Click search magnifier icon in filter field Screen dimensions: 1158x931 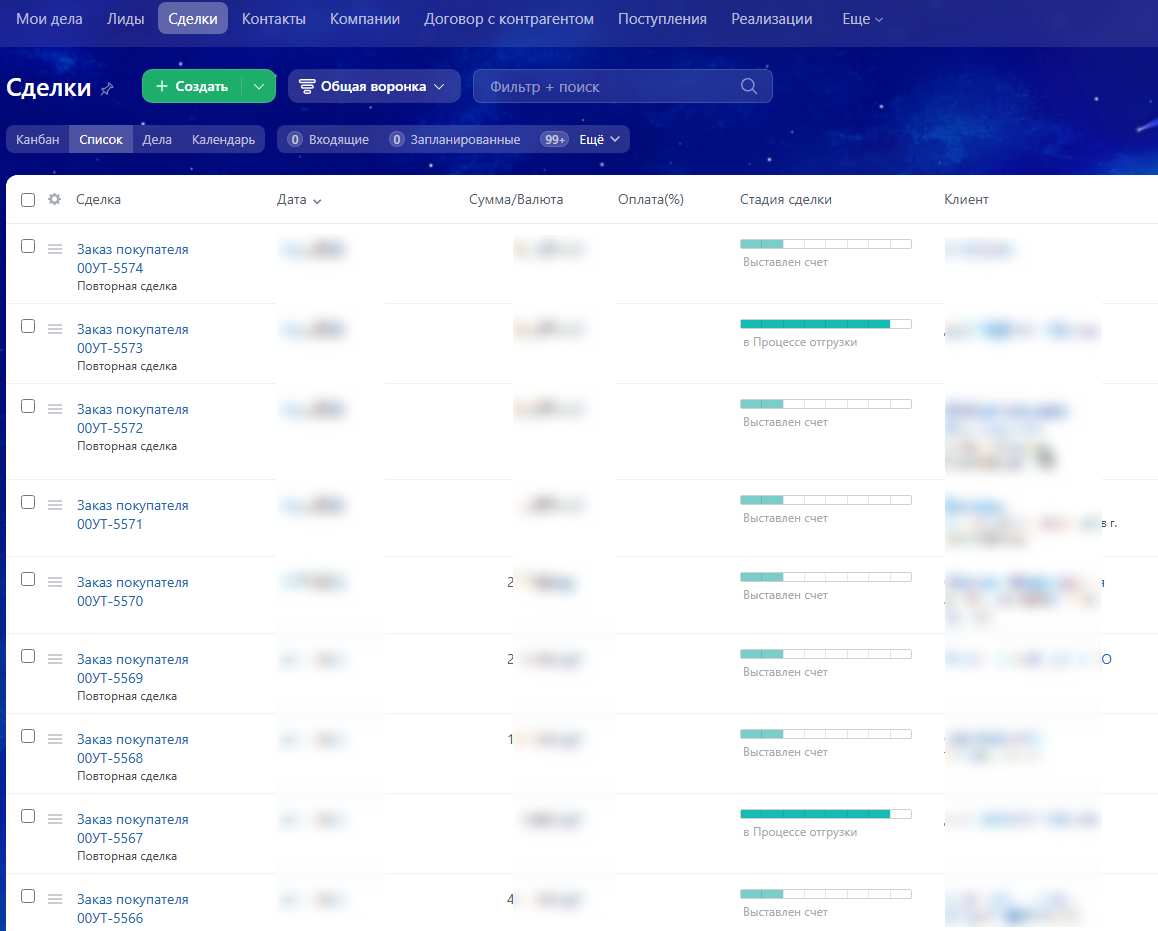pyautogui.click(x=749, y=86)
